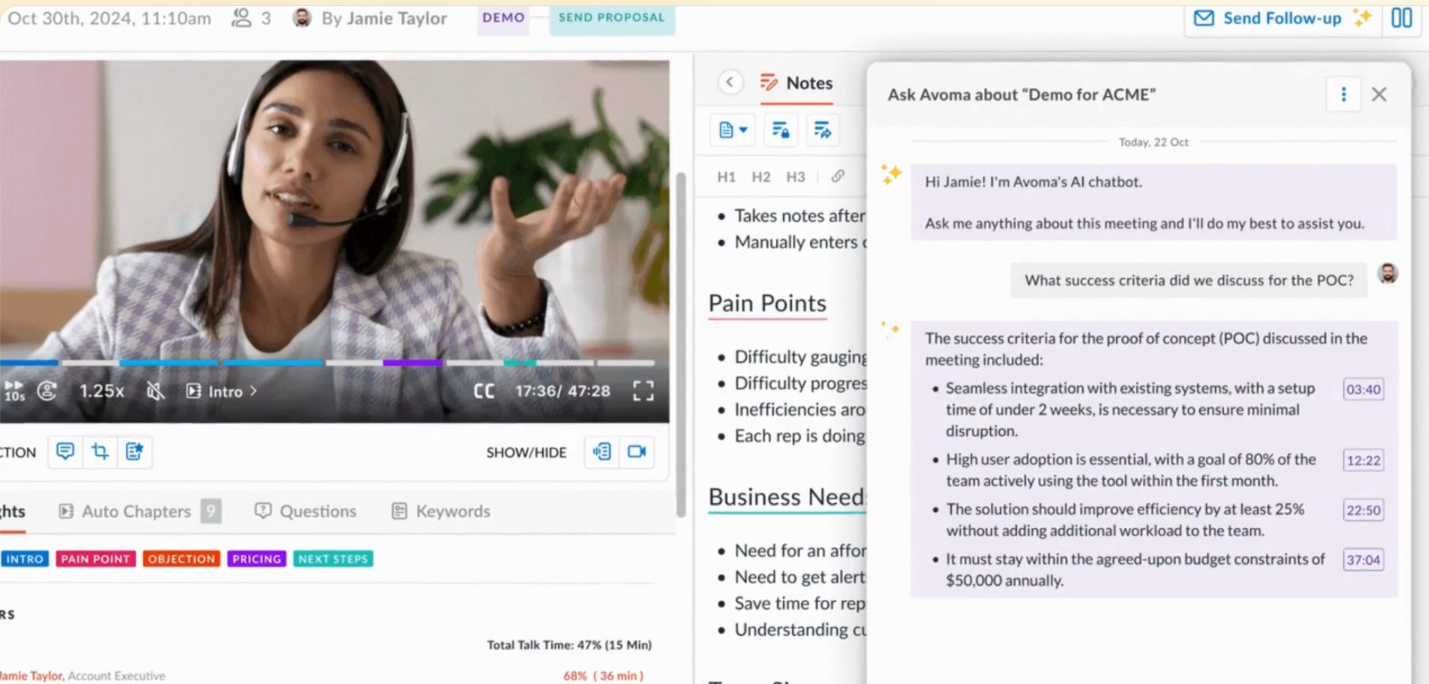The width and height of the screenshot is (1429, 684).
Task: Click the Pain Points heading in notes
Action: pos(767,303)
